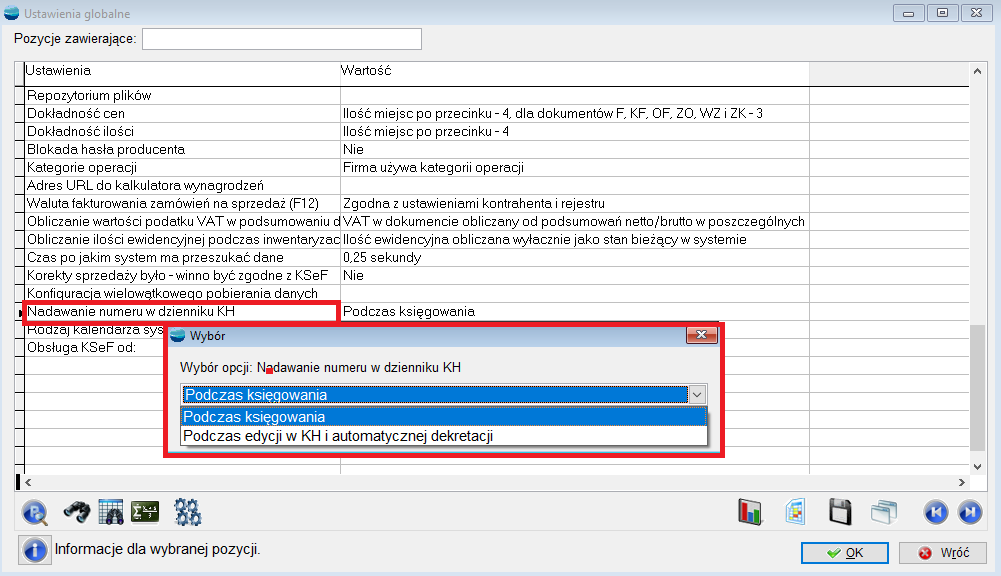
Task: Close the Wybór dialog
Action: [x=700, y=336]
